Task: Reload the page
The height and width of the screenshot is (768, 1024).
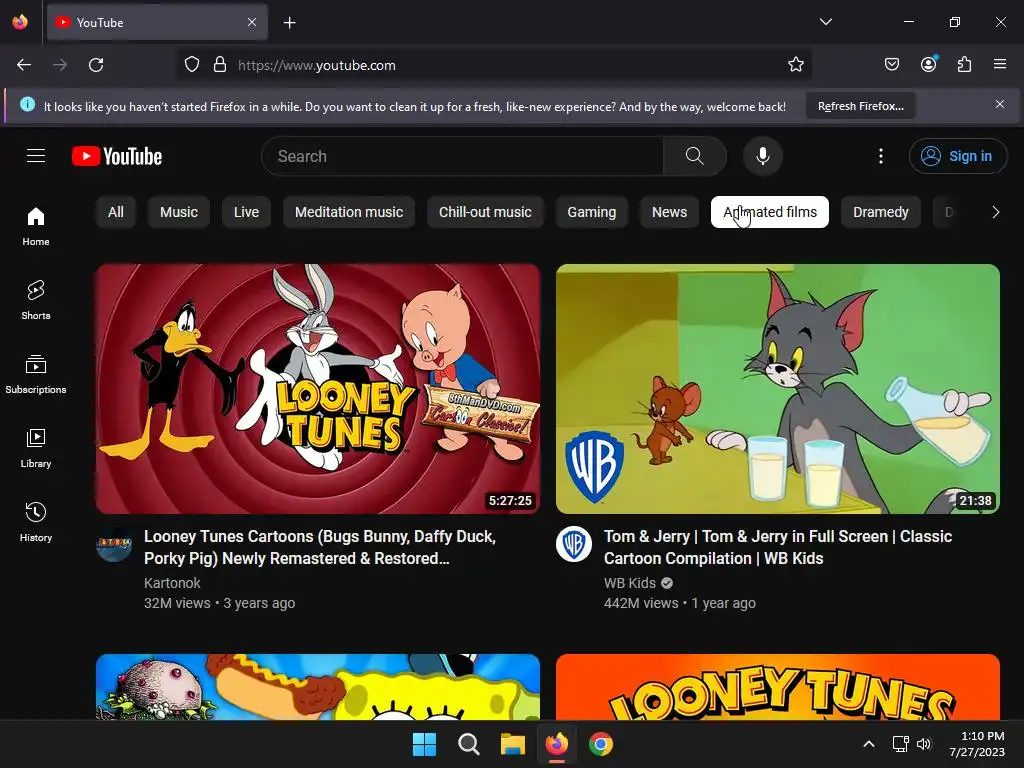Action: (x=96, y=65)
